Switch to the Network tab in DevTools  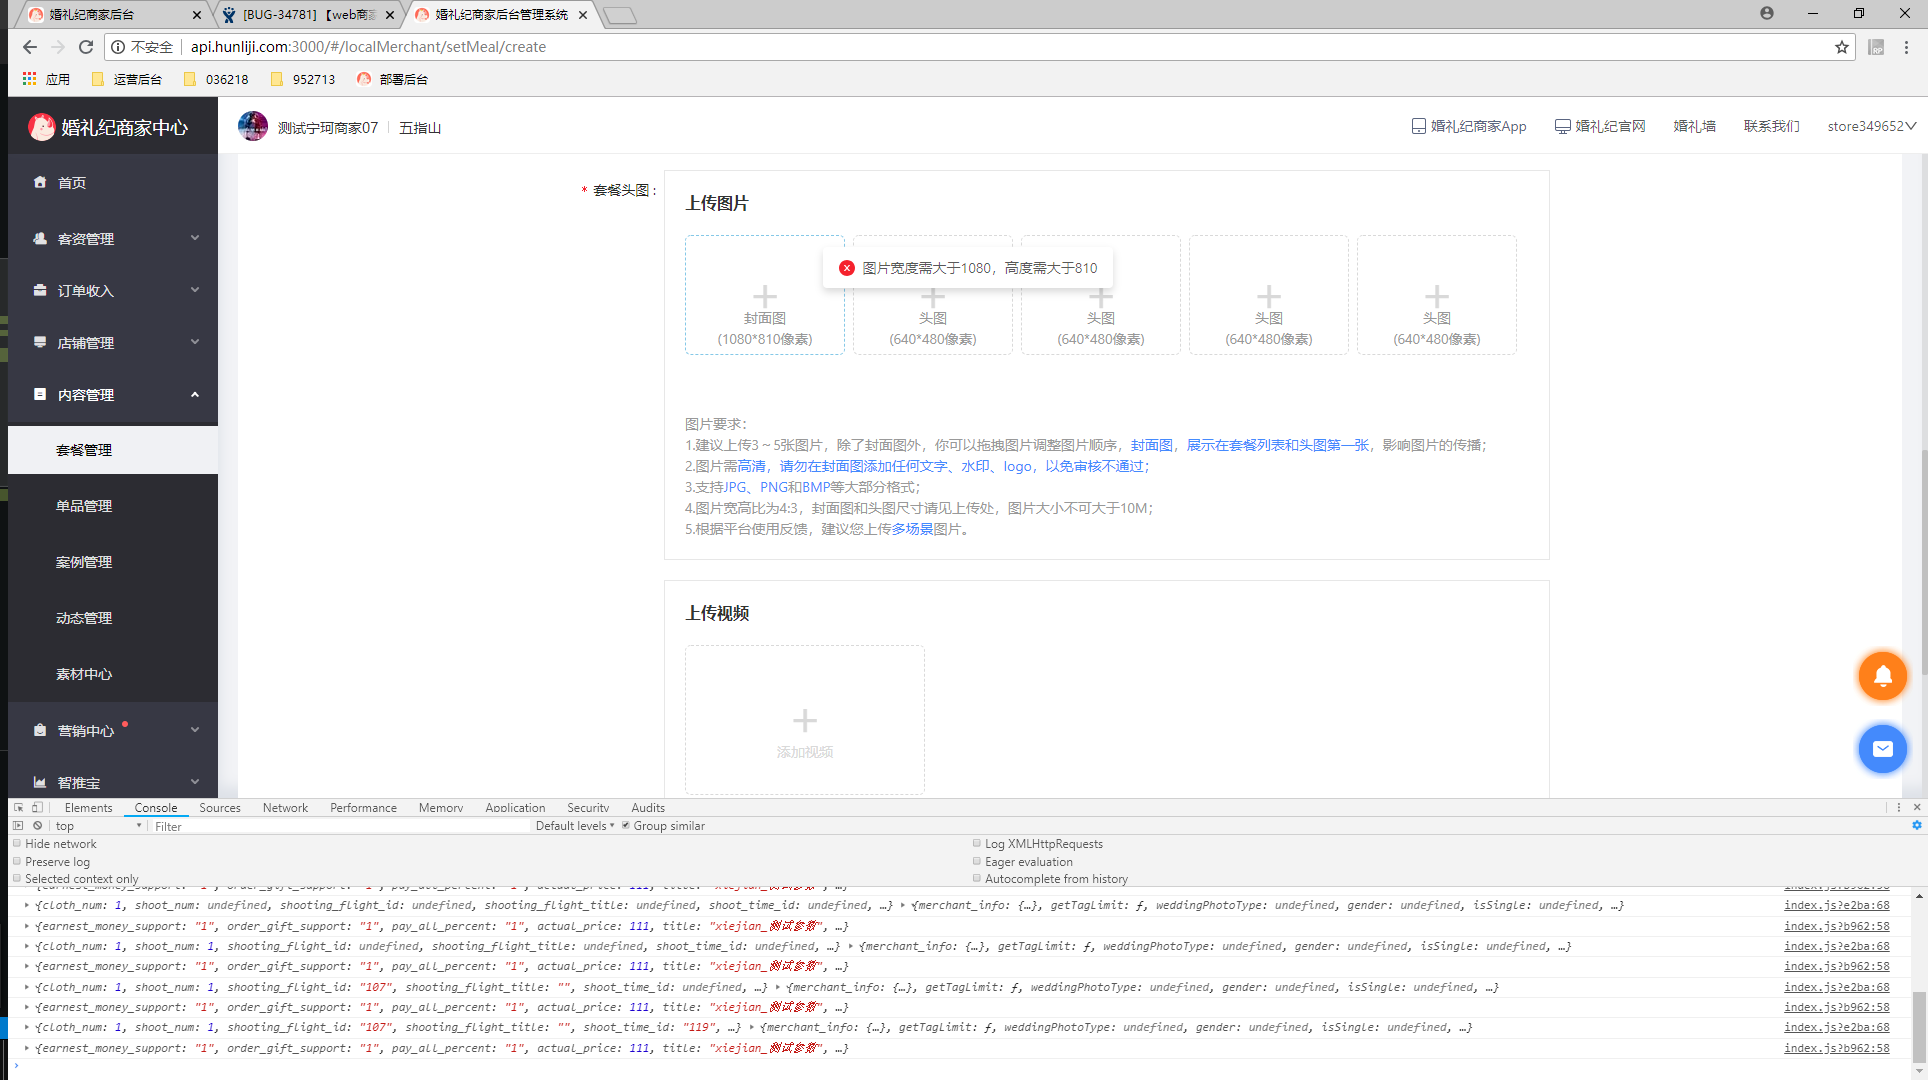point(285,807)
